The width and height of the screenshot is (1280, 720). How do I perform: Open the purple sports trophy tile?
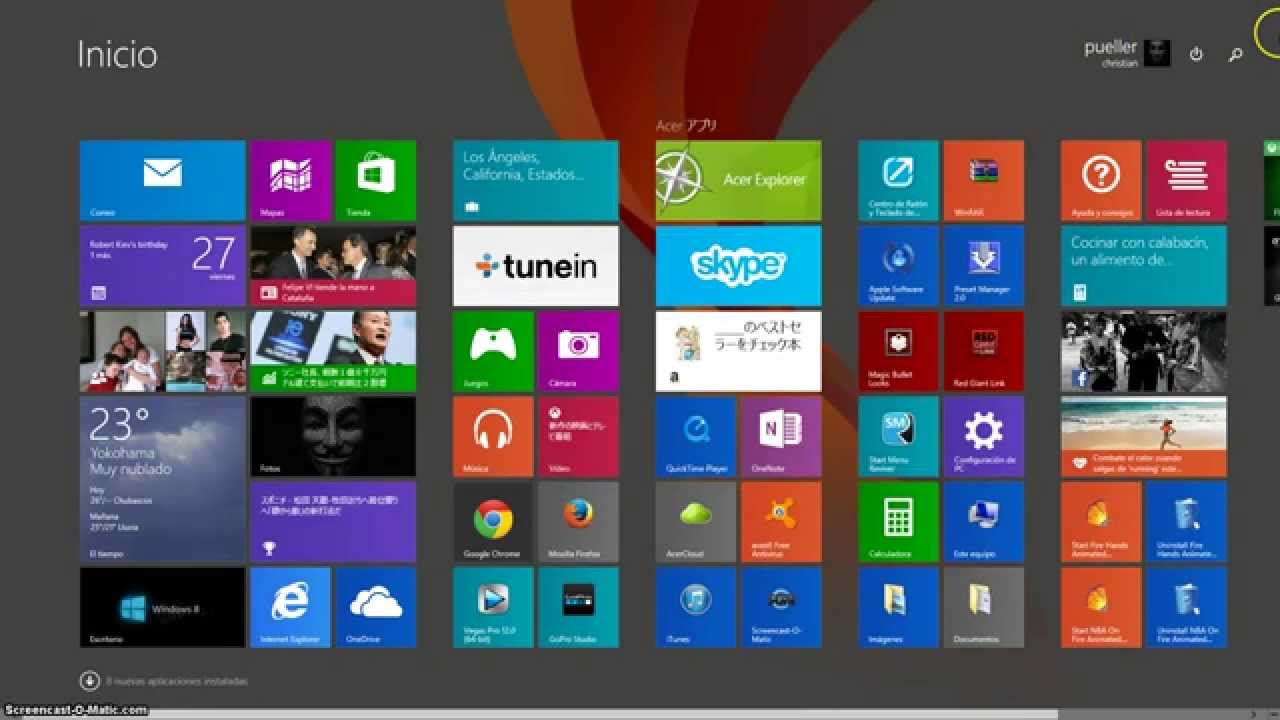point(333,522)
